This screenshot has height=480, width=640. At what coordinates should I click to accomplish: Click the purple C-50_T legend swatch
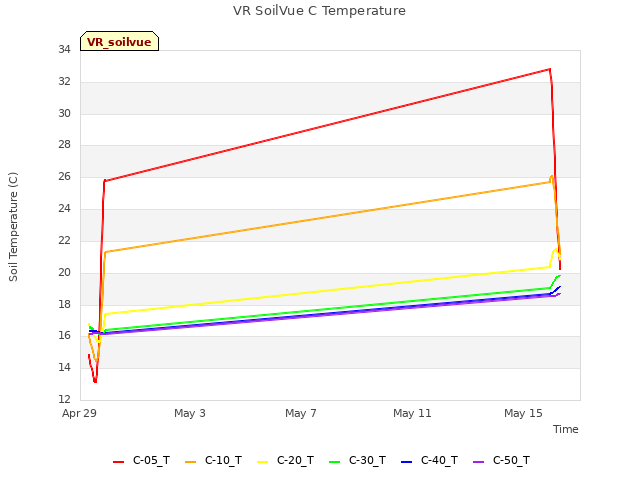pos(478,462)
